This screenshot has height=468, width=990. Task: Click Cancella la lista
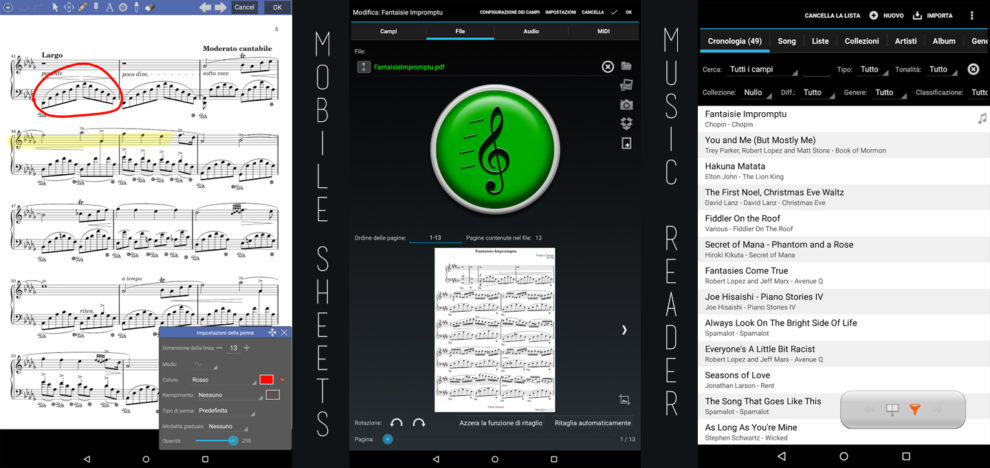833,16
